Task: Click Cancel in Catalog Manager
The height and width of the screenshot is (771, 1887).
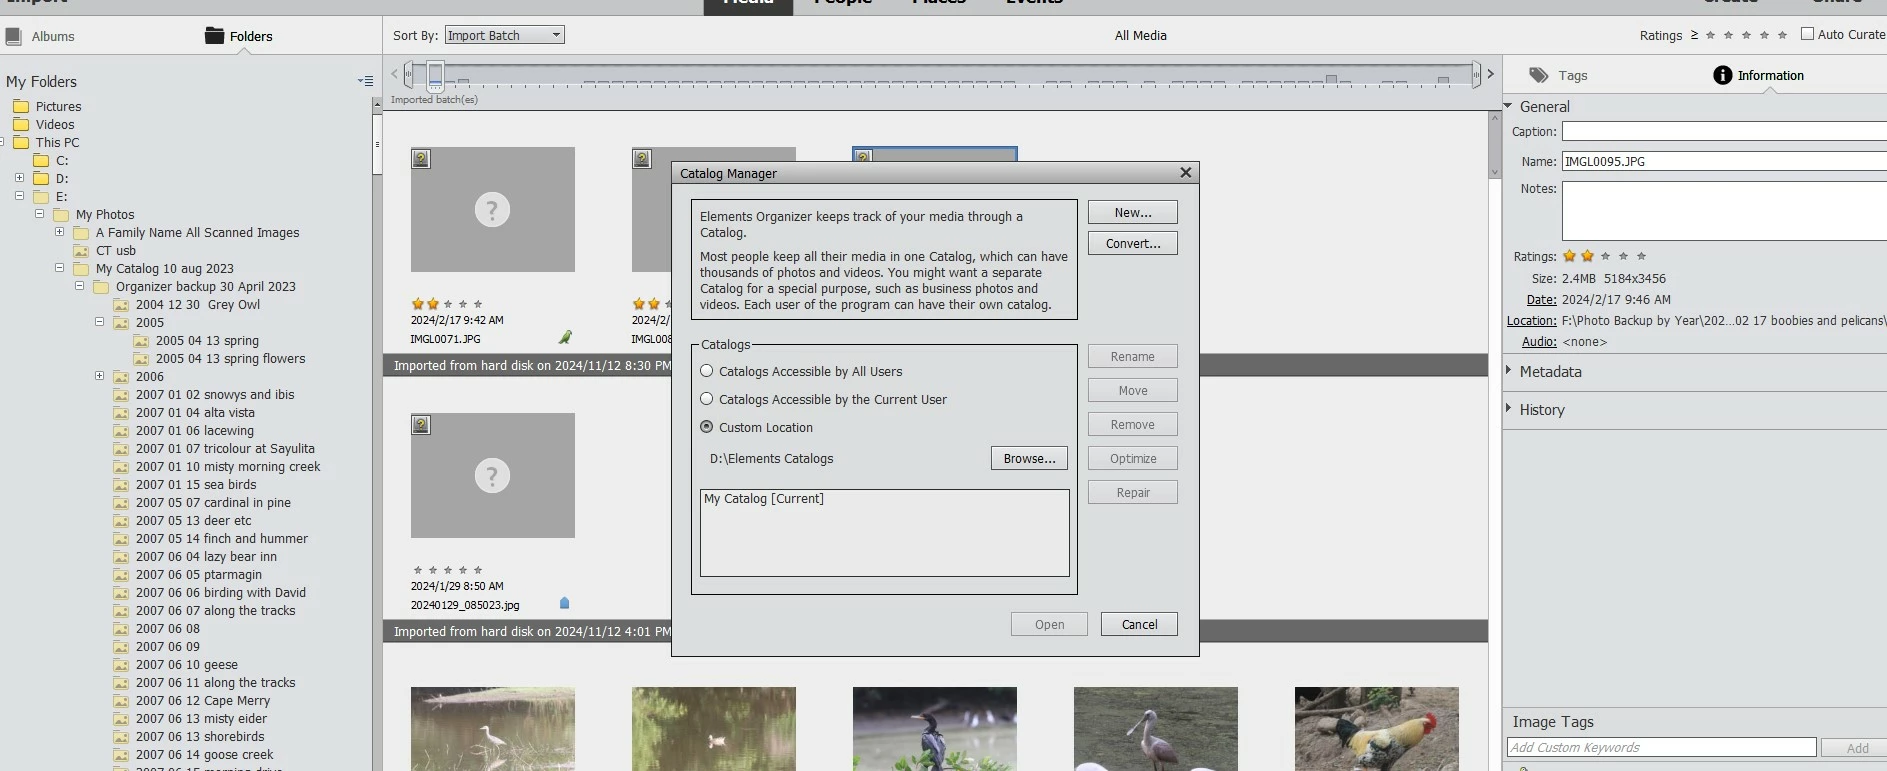Action: pyautogui.click(x=1139, y=624)
